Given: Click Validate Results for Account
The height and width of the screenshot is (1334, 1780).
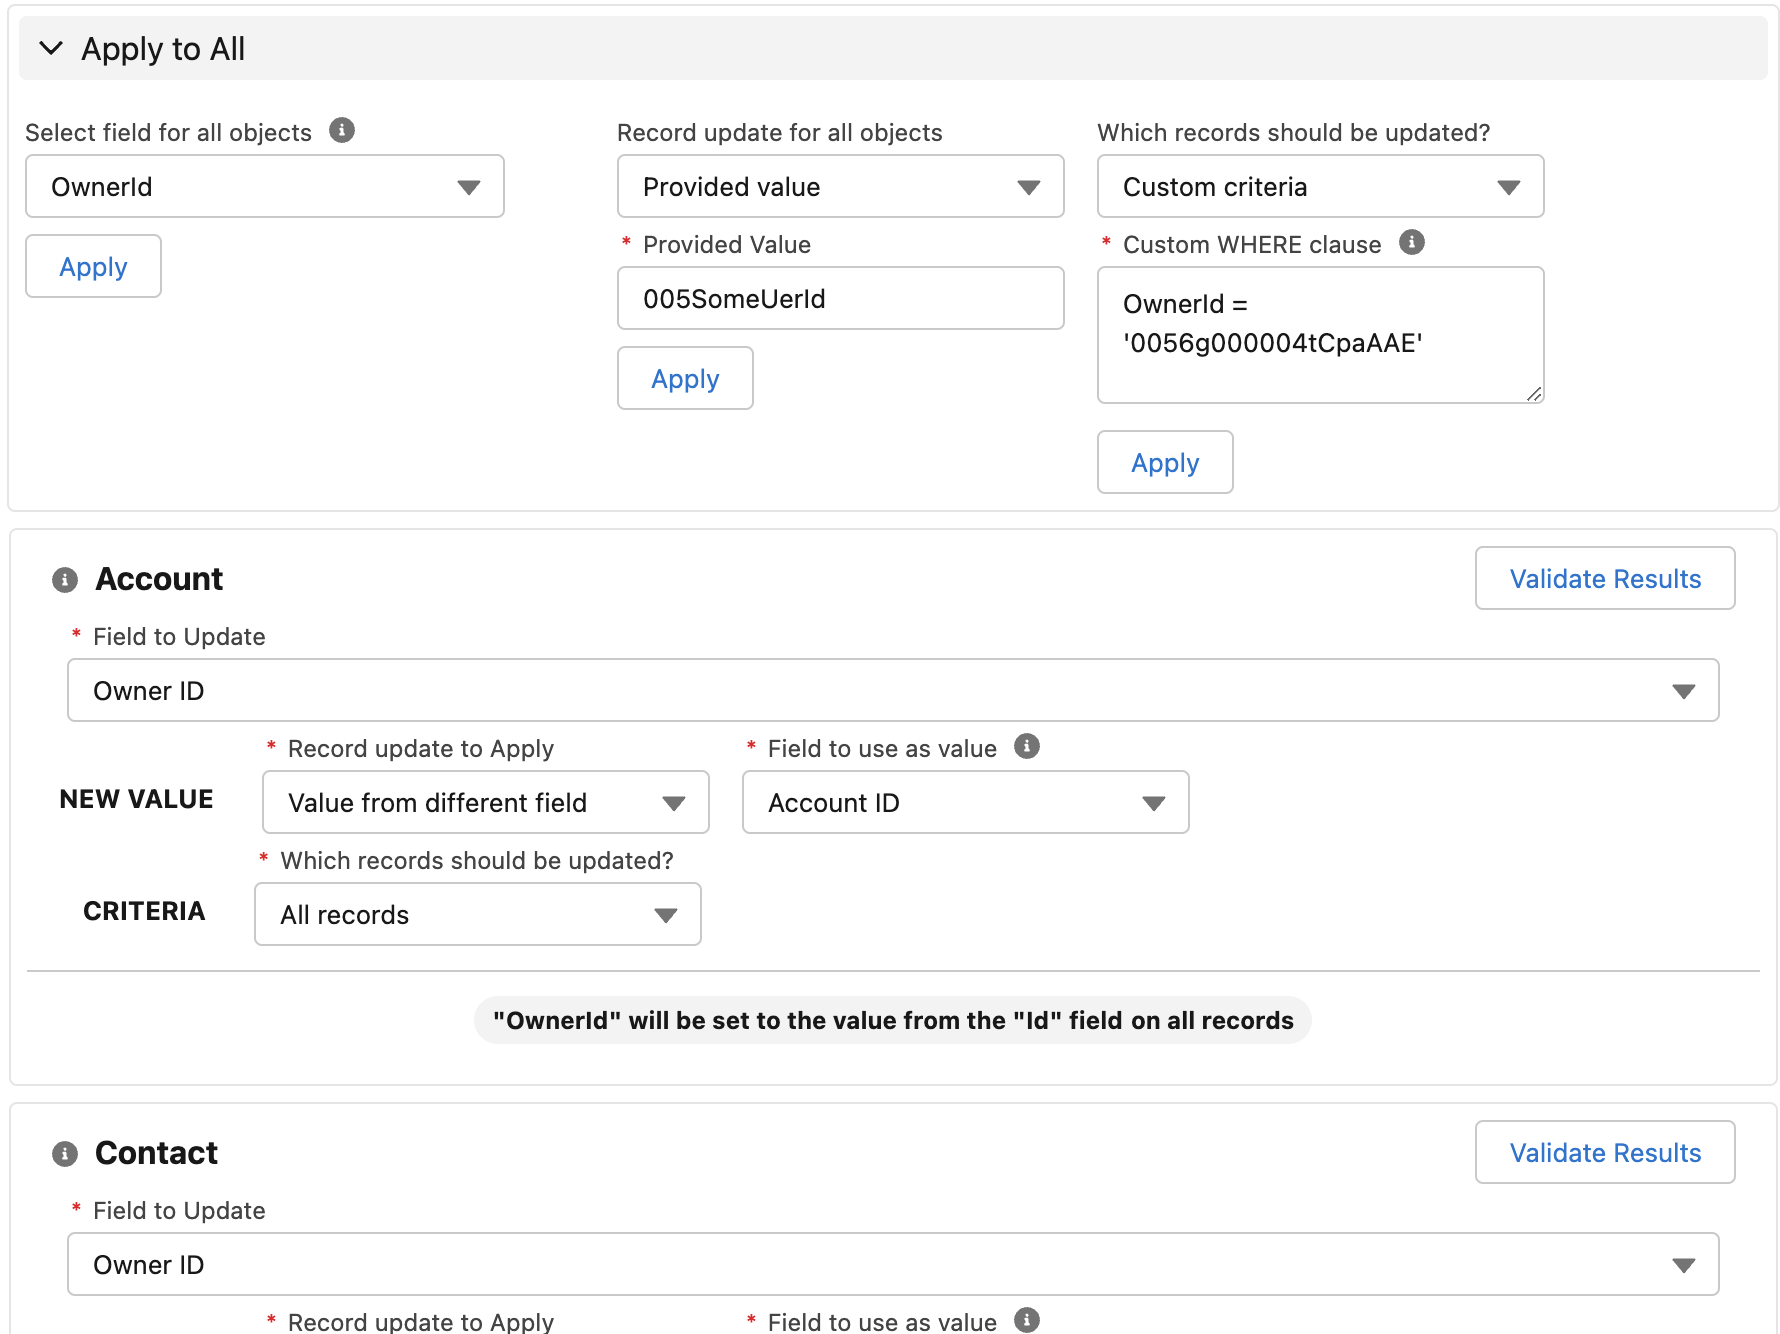Looking at the screenshot, I should [x=1604, y=579].
